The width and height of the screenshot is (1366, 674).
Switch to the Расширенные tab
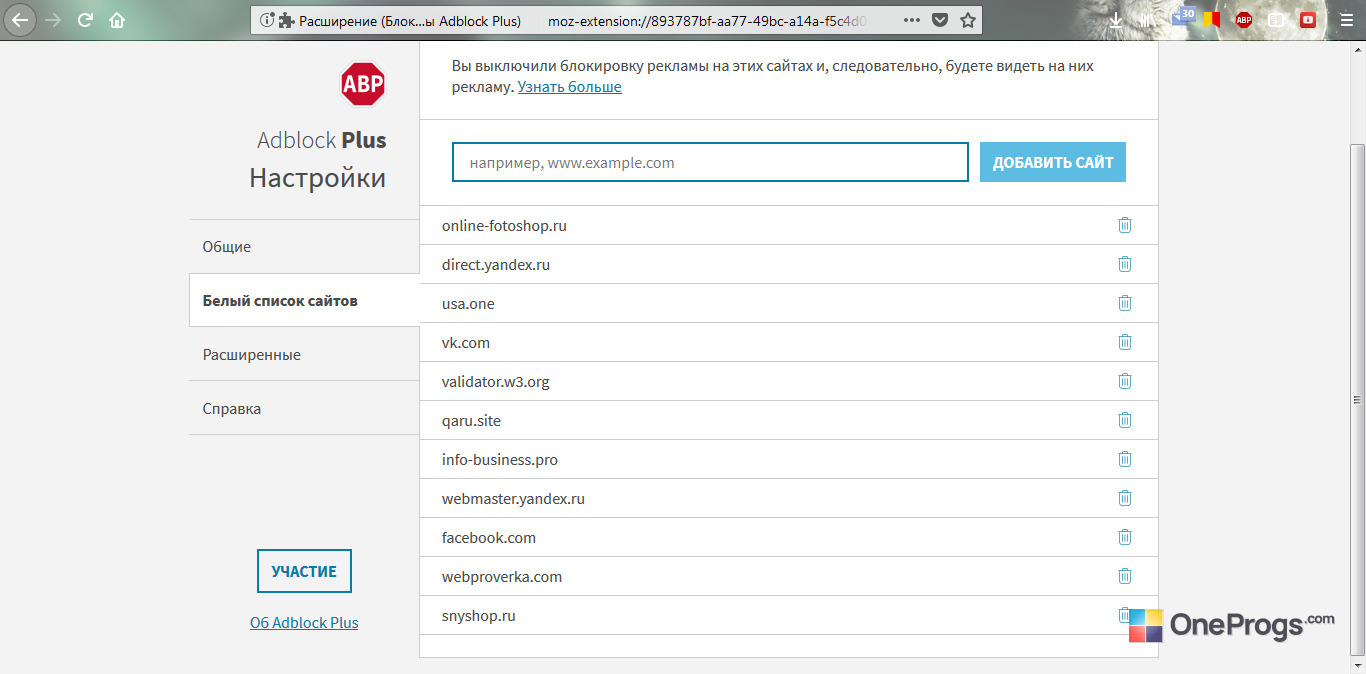click(304, 354)
